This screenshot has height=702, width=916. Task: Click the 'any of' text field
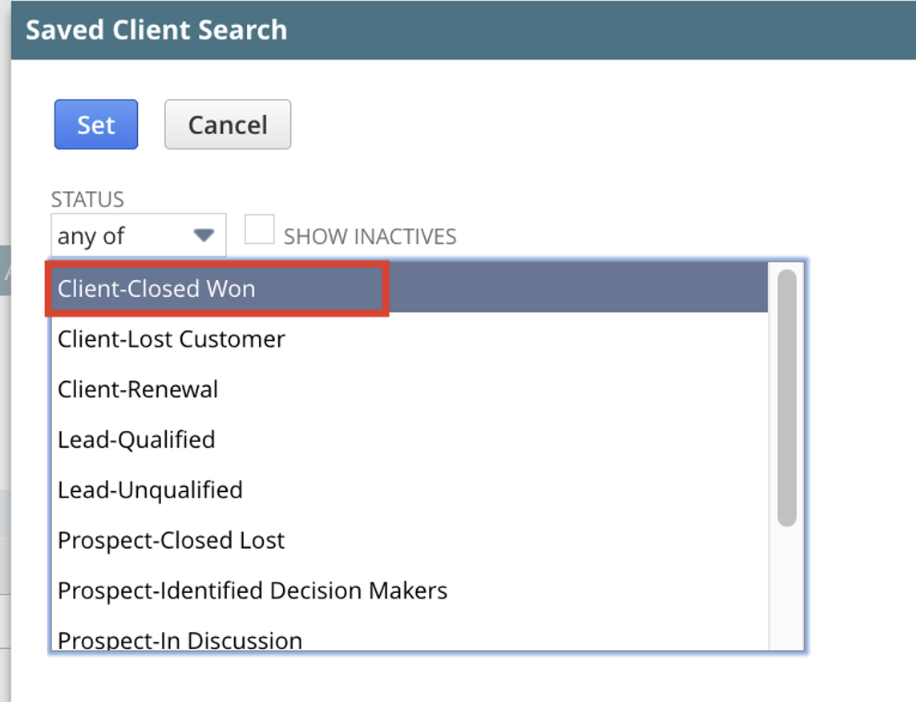(121, 235)
